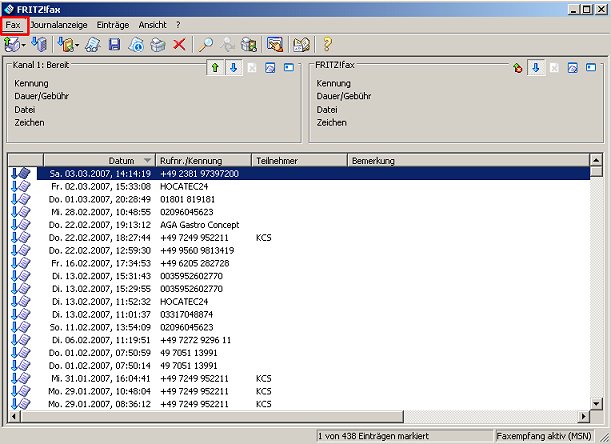Click KCS in the Mi. 31.01.2007 row
Image resolution: width=611 pixels, height=444 pixels.
(x=263, y=379)
